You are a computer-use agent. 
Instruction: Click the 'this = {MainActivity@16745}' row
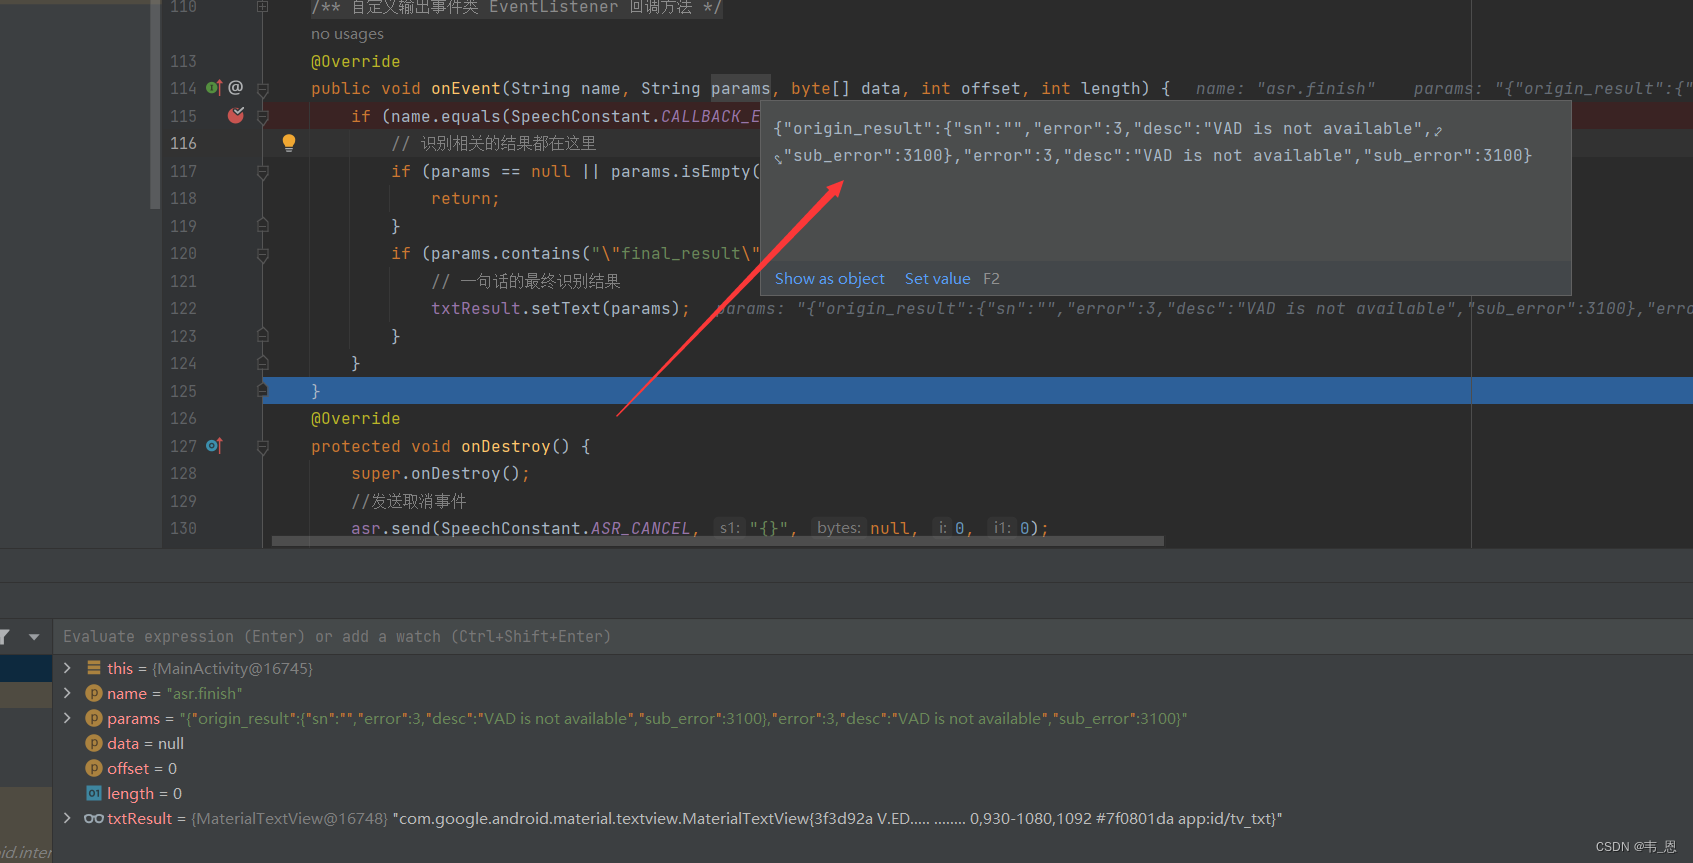pos(872,668)
